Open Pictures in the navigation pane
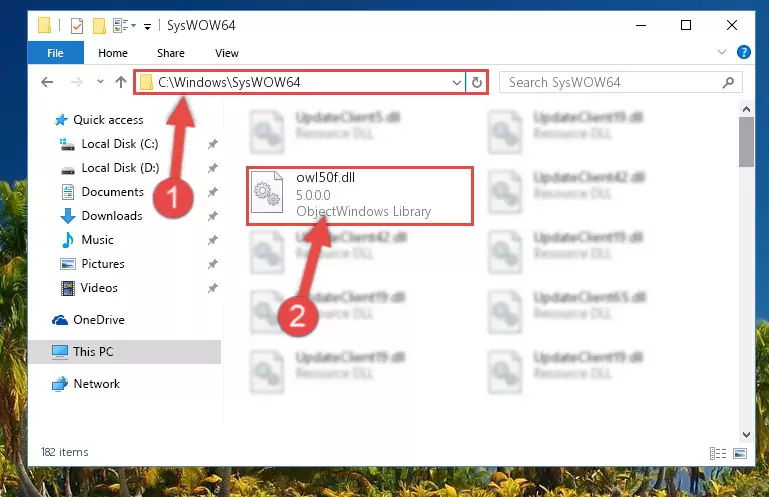This screenshot has width=769, height=497. [103, 264]
